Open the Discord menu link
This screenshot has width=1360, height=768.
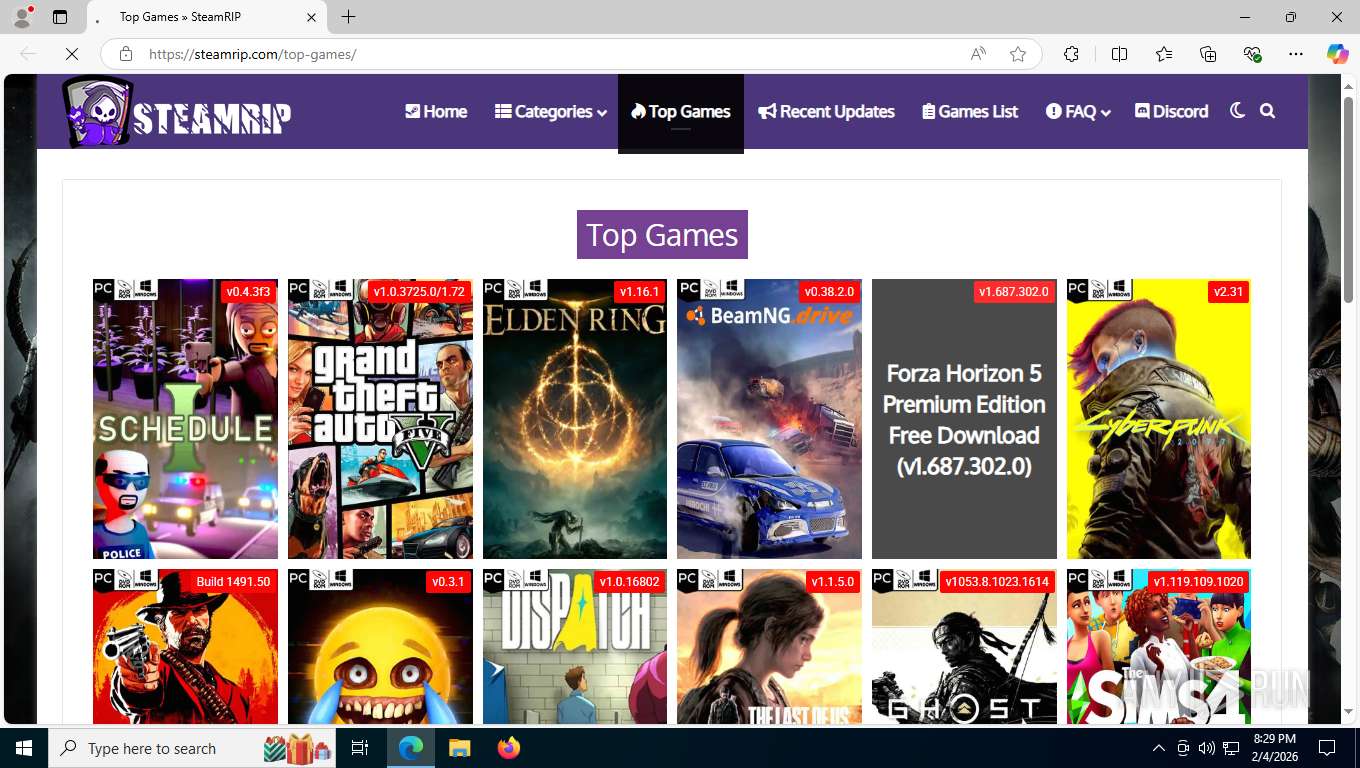1172,111
